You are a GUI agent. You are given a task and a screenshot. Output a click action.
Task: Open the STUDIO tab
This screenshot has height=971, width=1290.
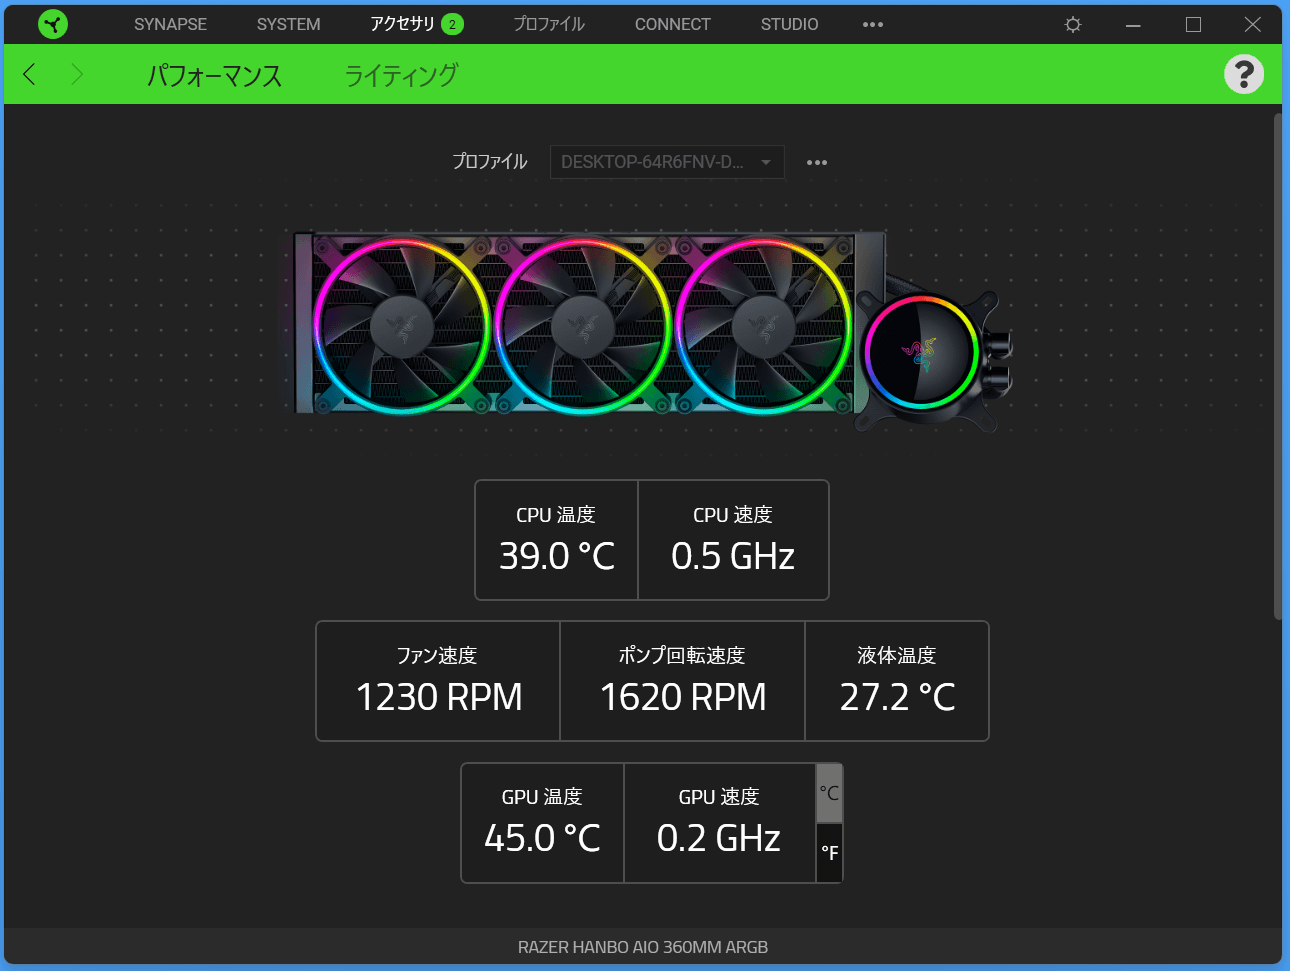pos(789,24)
